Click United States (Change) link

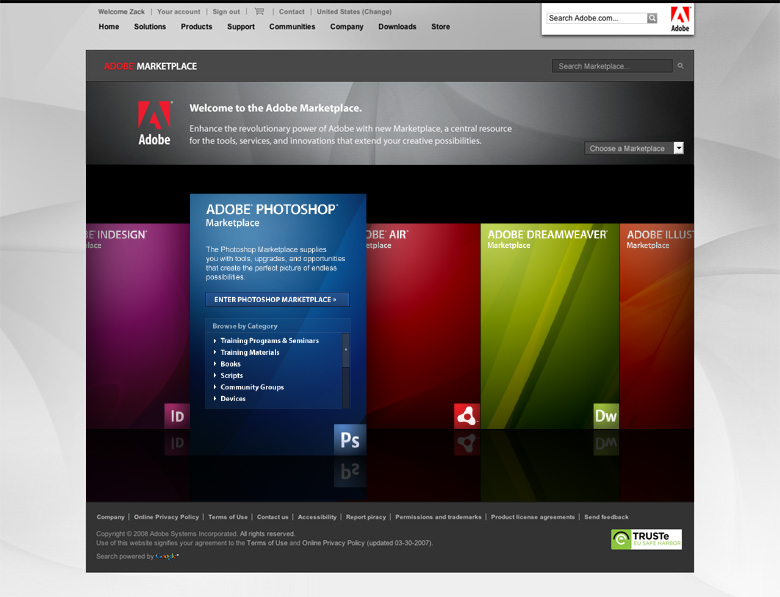pyautogui.click(x=354, y=11)
